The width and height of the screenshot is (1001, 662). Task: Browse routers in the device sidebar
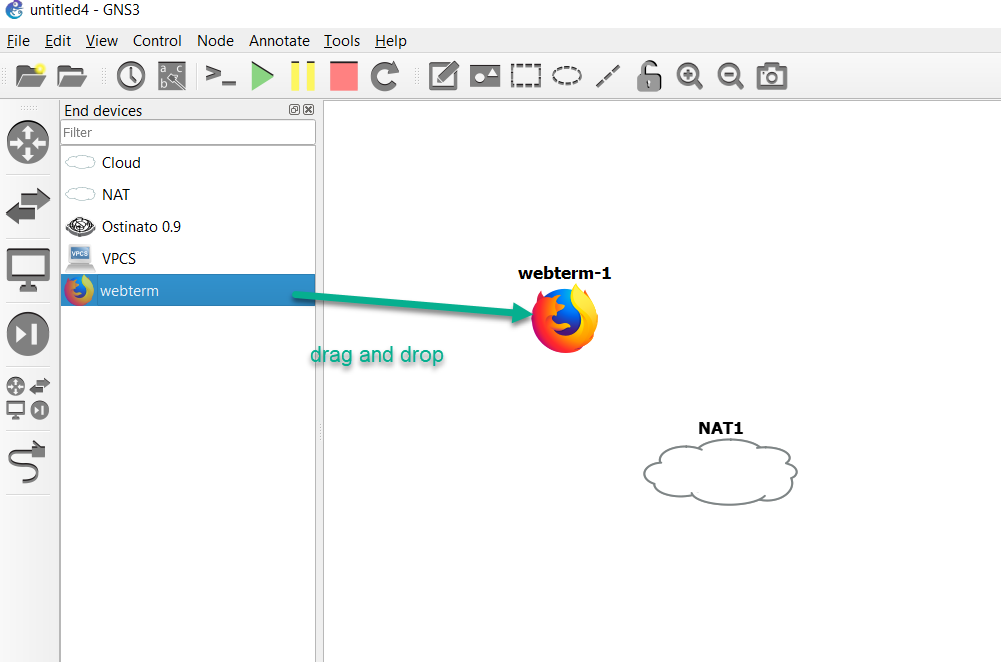[x=28, y=142]
